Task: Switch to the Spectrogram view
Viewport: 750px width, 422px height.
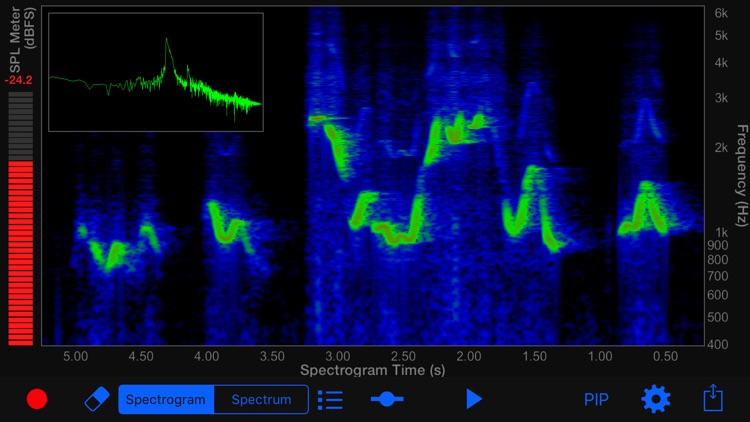Action: tap(166, 400)
